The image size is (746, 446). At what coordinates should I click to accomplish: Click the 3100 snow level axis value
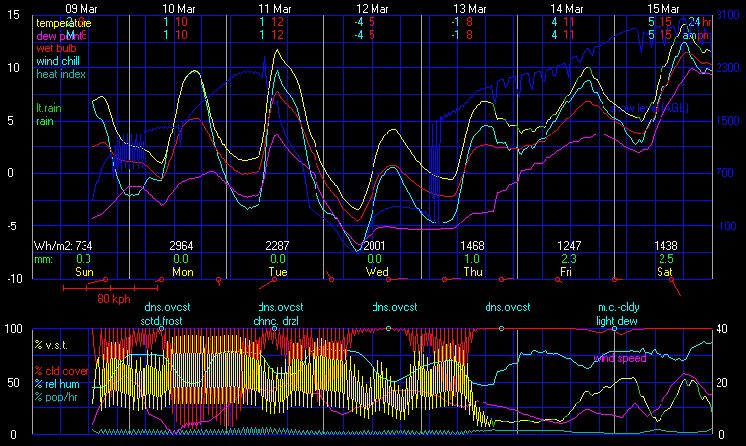[x=728, y=15]
